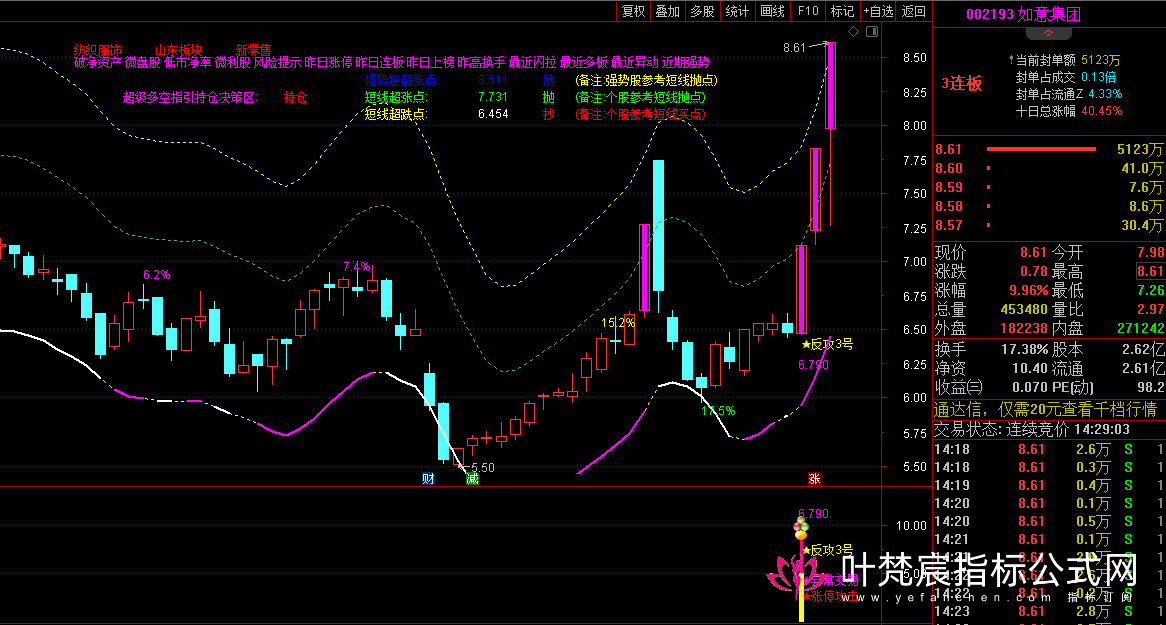Open the 统计 statistics toolbar item
1166x625 pixels.
coord(737,10)
